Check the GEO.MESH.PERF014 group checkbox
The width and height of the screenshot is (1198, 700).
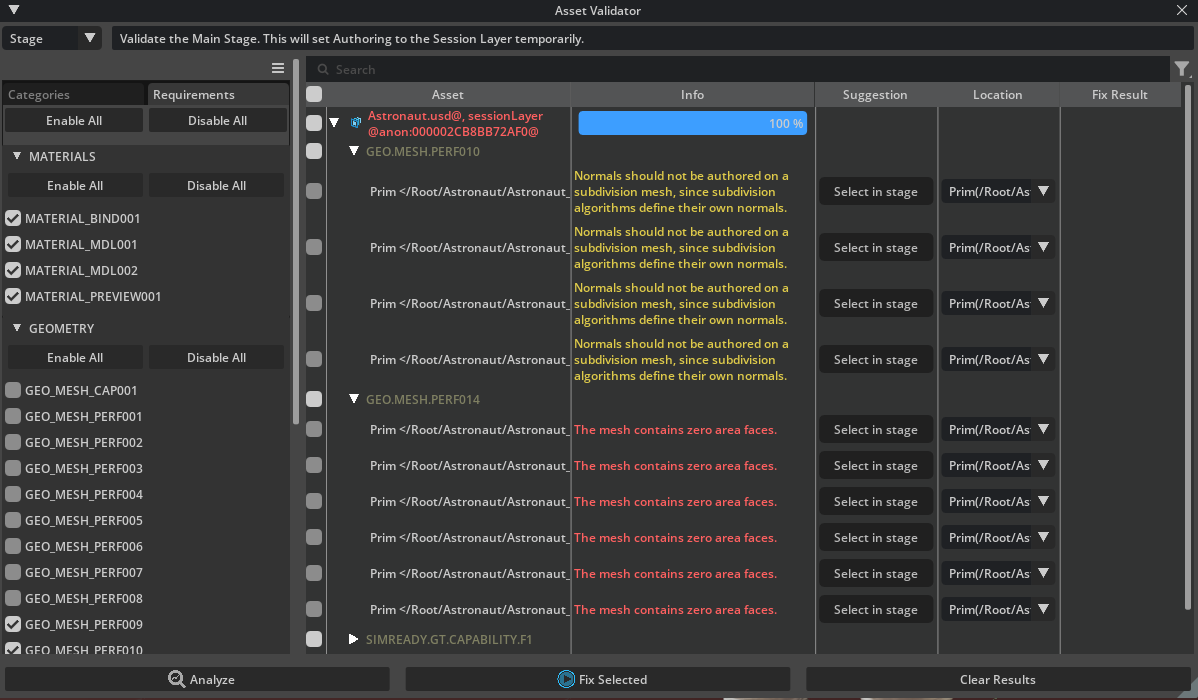coord(314,399)
